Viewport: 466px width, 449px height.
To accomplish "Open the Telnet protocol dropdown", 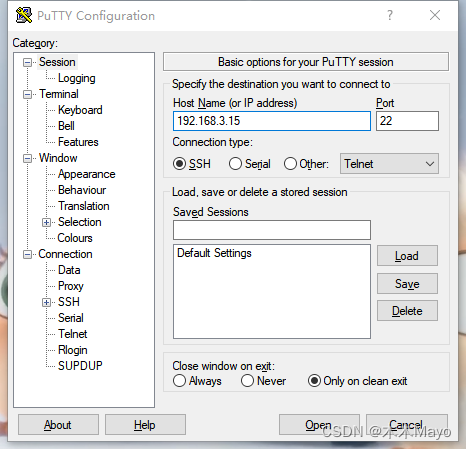I will click(389, 164).
